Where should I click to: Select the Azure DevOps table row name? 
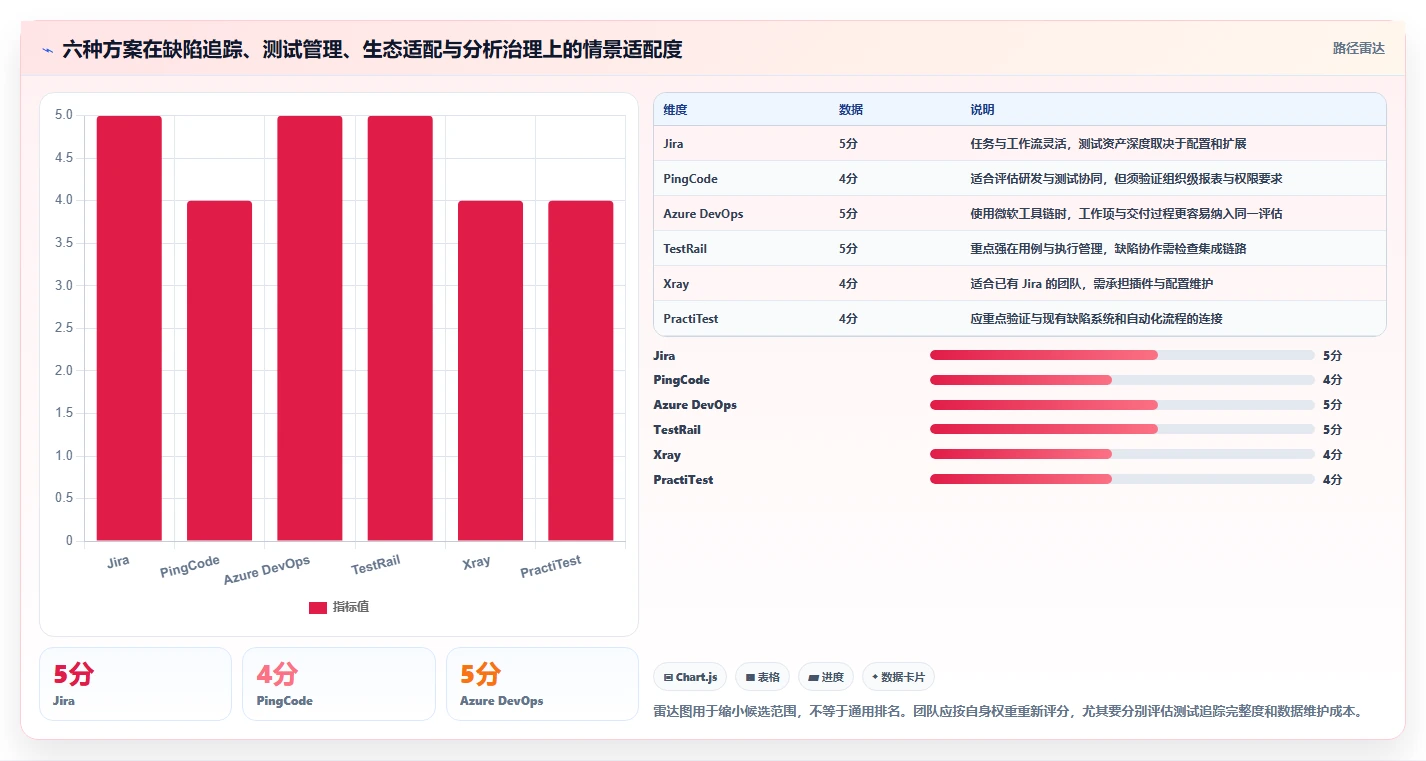coord(703,214)
